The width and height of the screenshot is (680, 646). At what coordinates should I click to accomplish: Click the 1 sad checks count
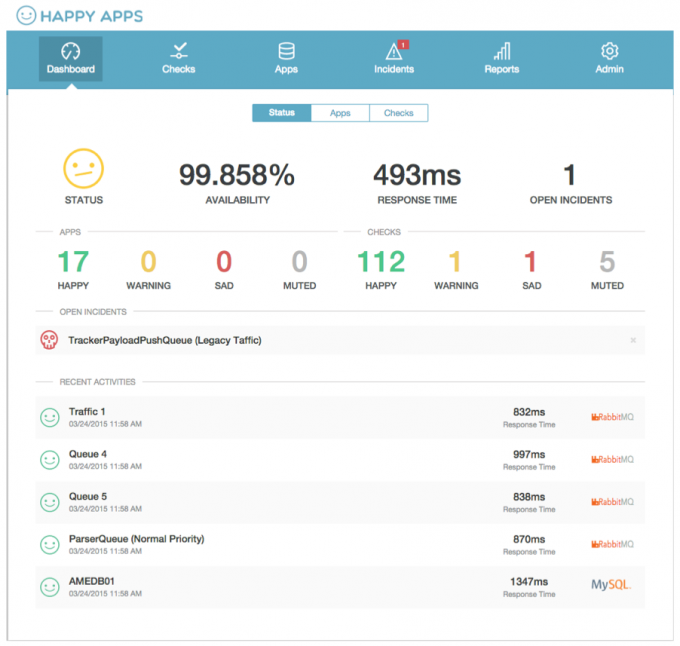[x=530, y=262]
